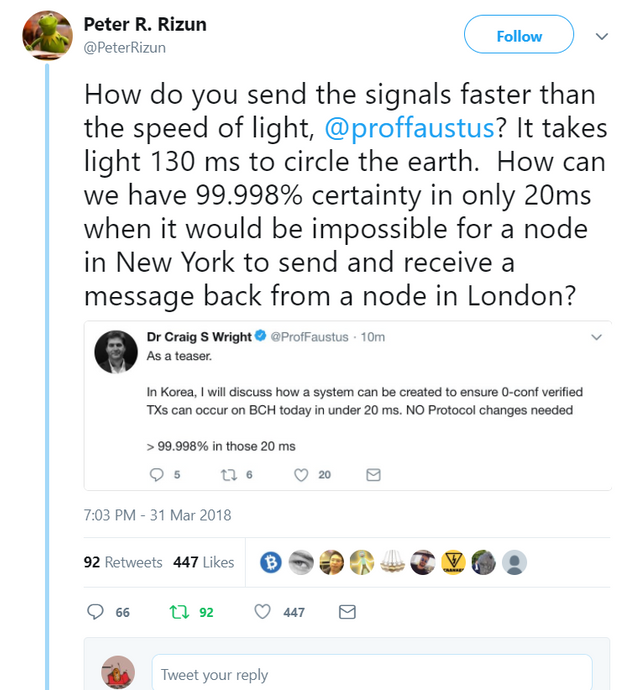Viewport: 640px width, 690px height.
Task: Click envelope icon in quoted tweet
Action: (373, 475)
